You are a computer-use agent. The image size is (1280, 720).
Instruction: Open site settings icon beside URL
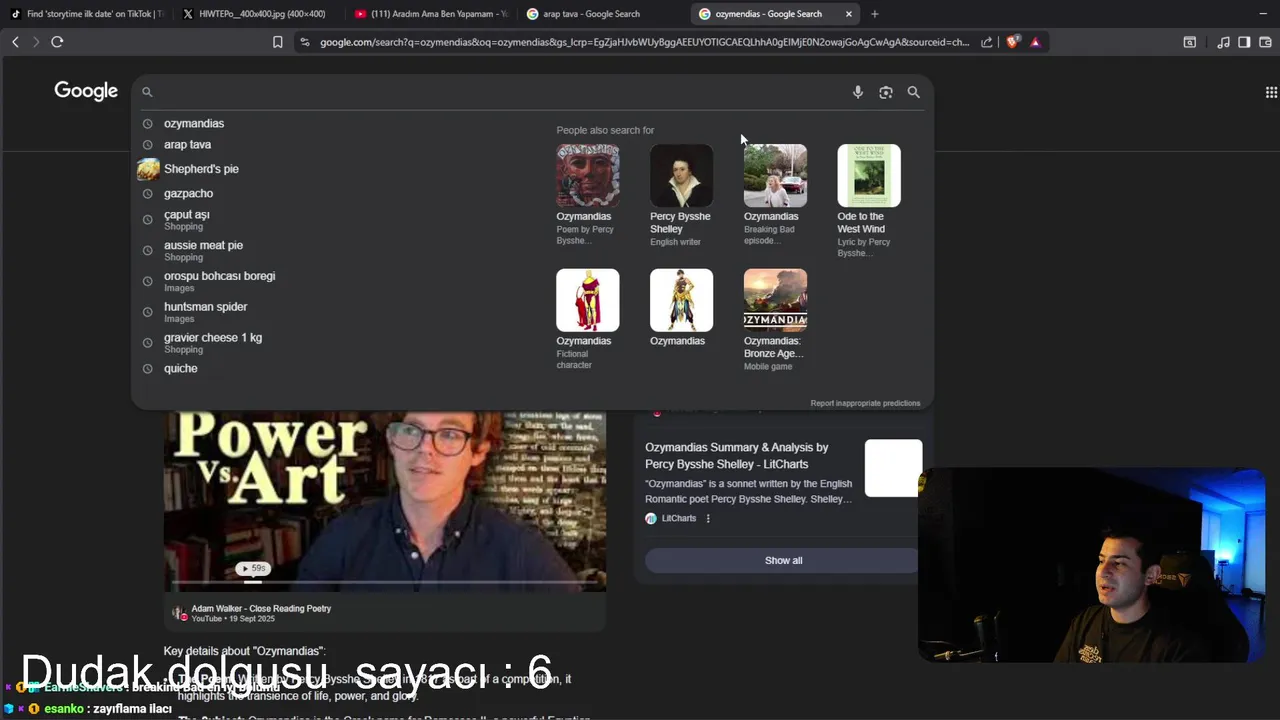(x=305, y=42)
